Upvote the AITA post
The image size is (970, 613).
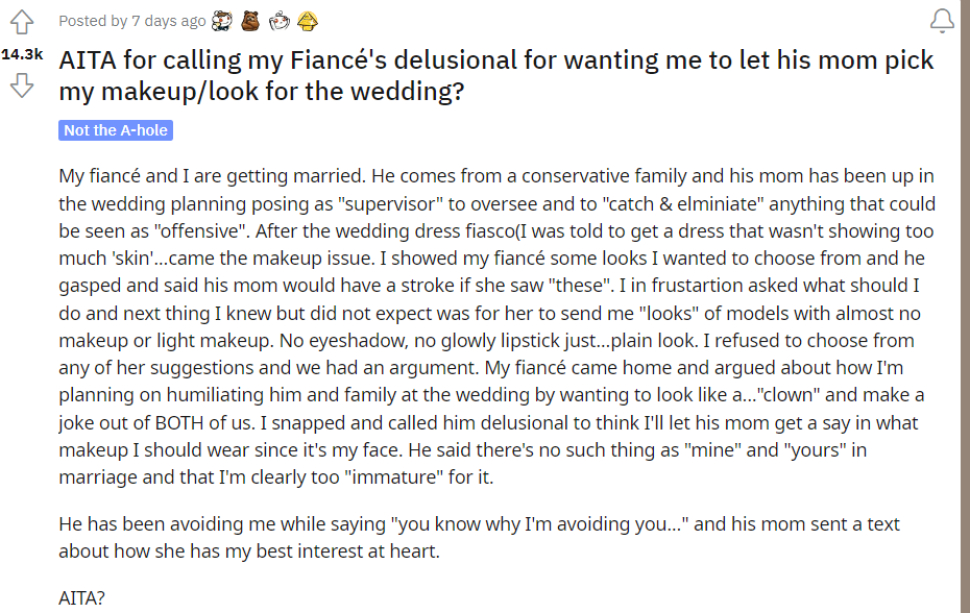[22, 22]
